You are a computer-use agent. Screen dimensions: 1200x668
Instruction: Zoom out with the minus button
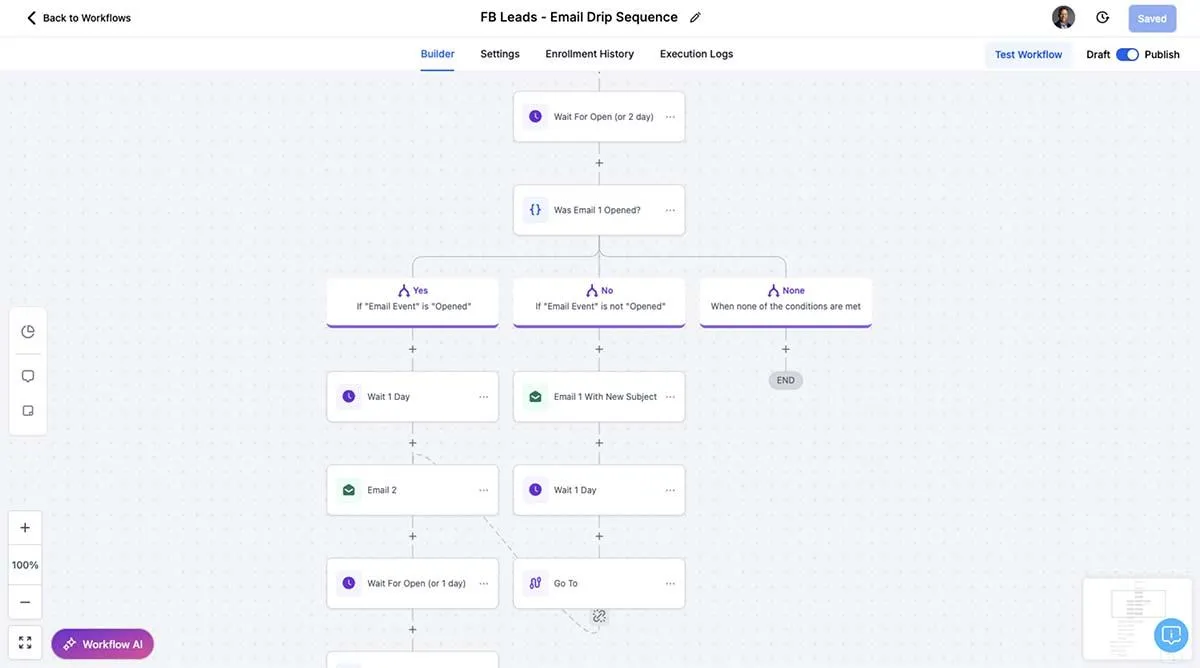(25, 602)
